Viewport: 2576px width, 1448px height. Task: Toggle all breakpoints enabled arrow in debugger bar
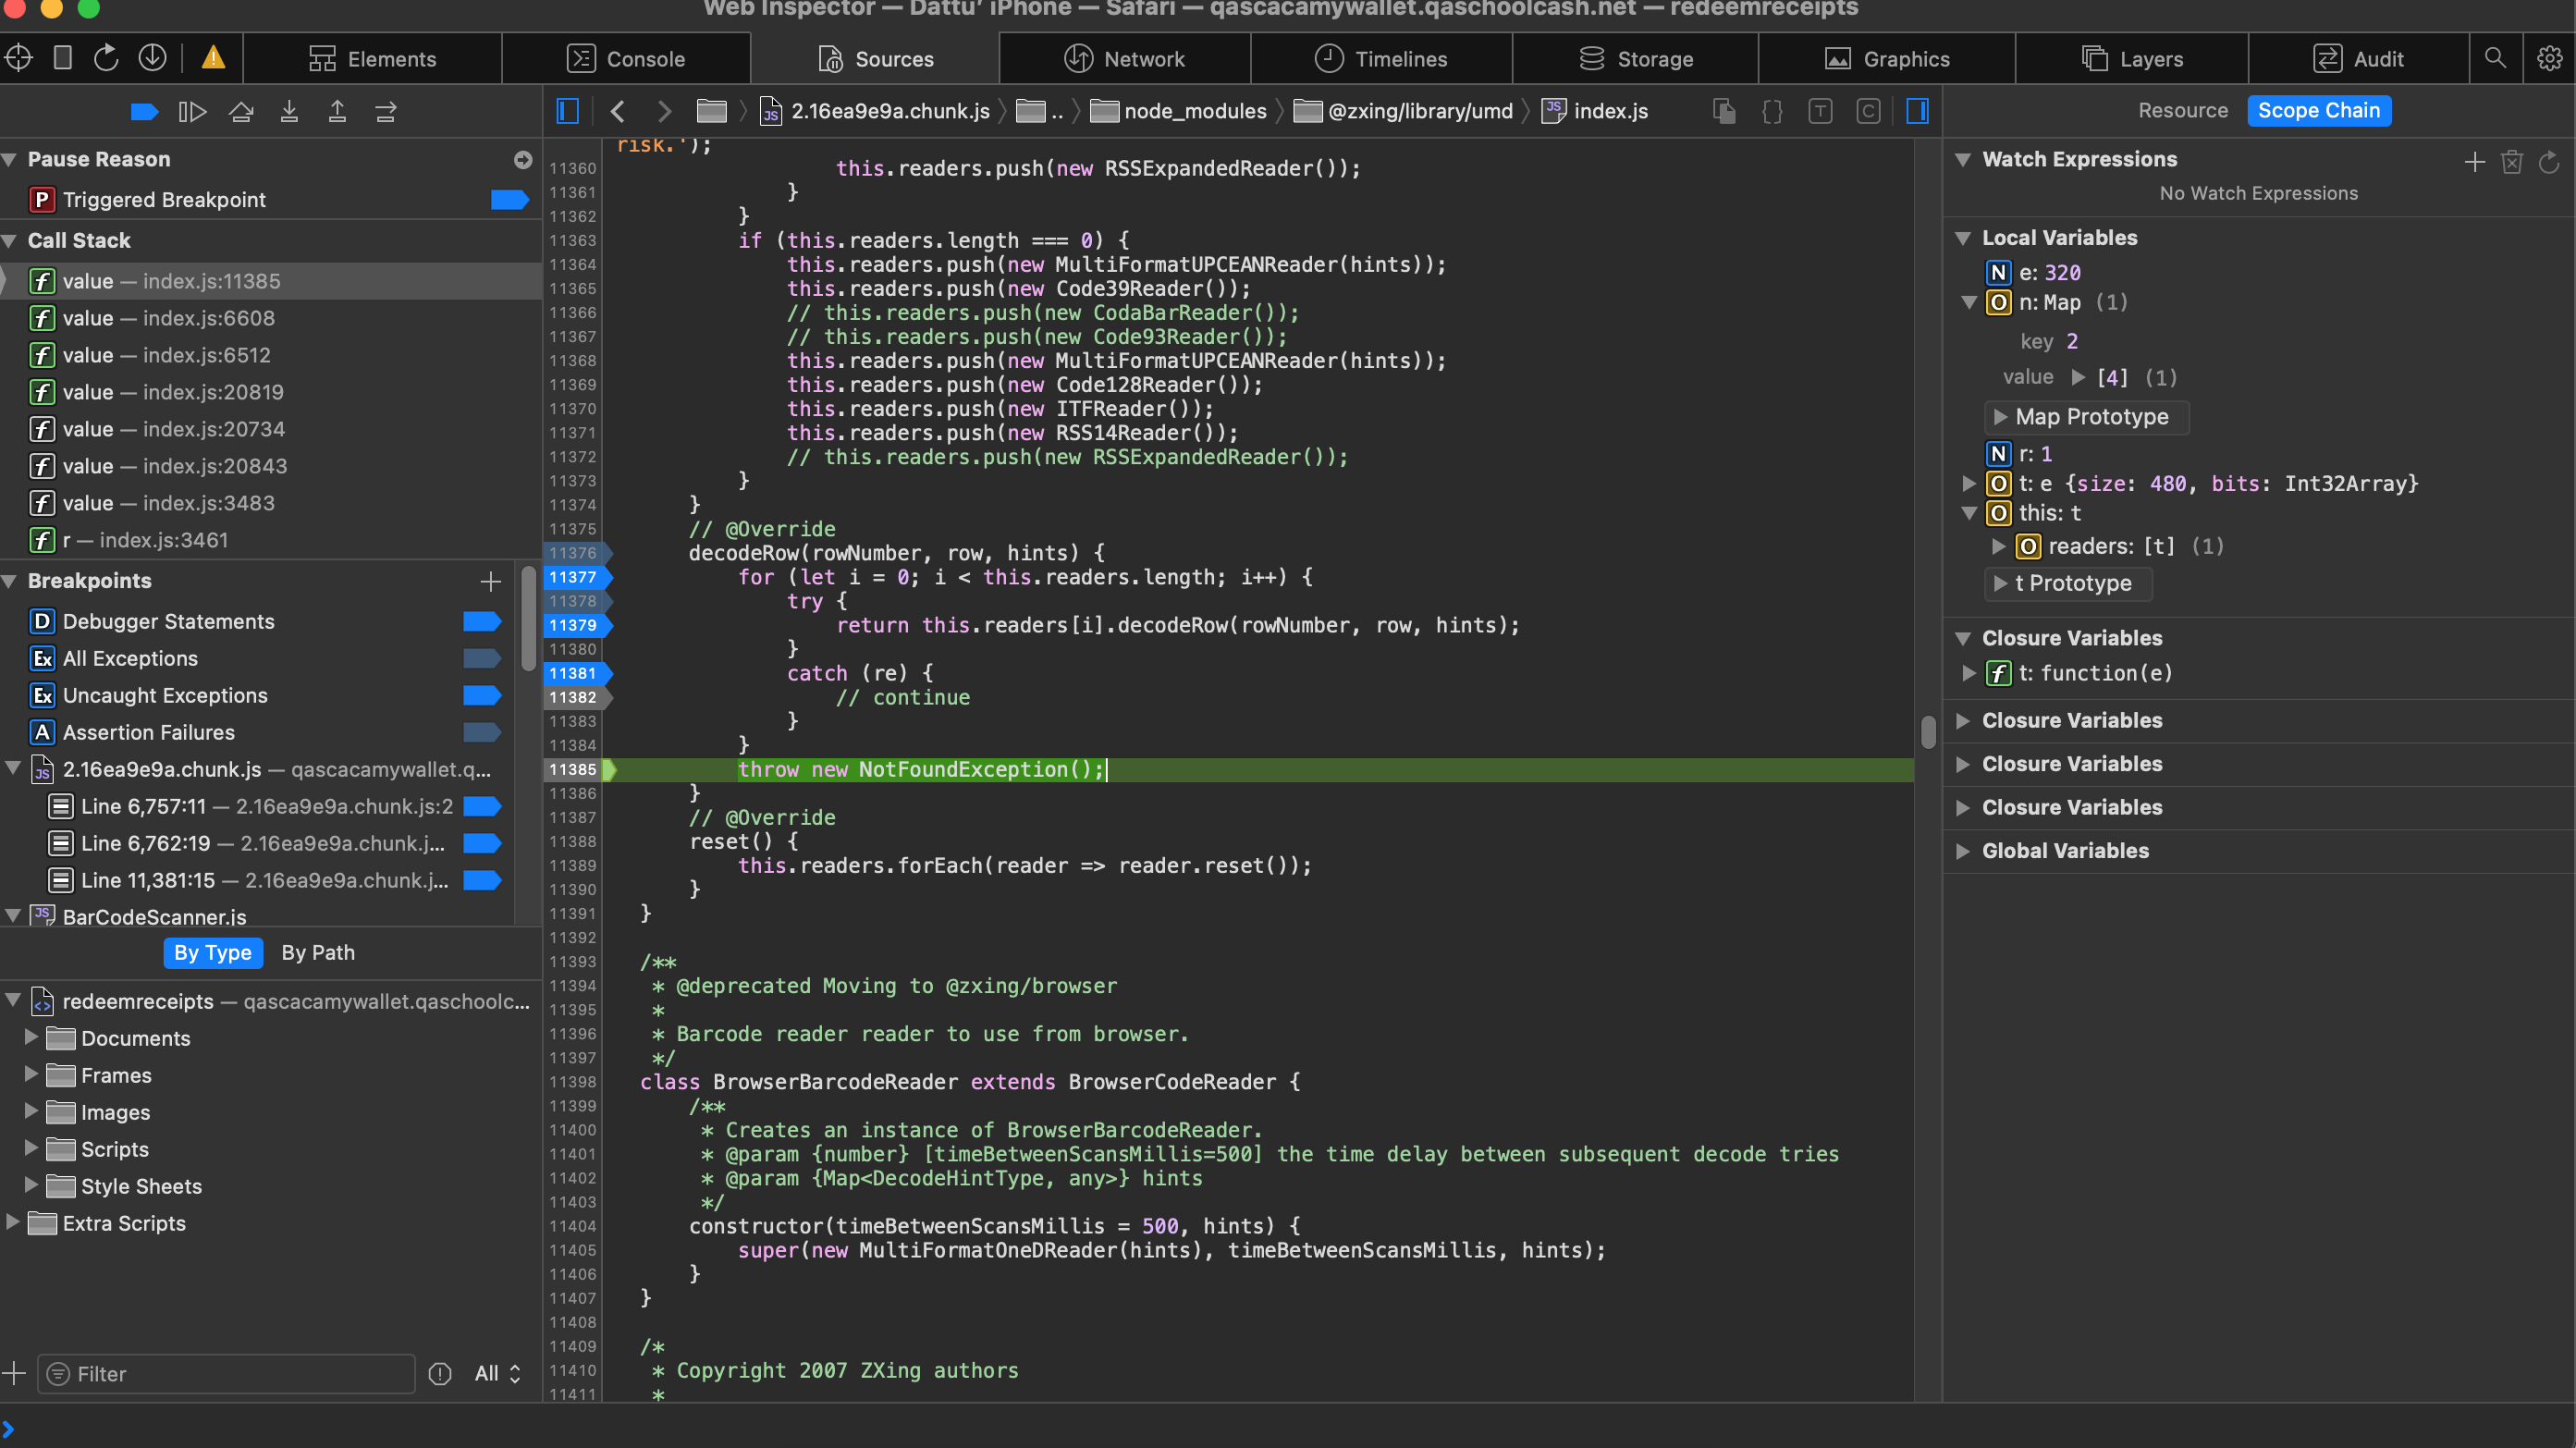tap(144, 111)
